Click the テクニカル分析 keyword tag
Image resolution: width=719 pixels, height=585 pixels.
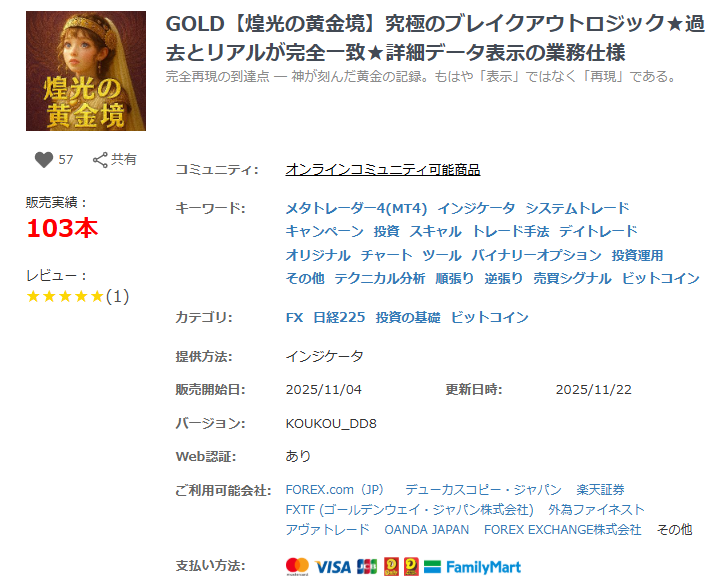coord(379,278)
